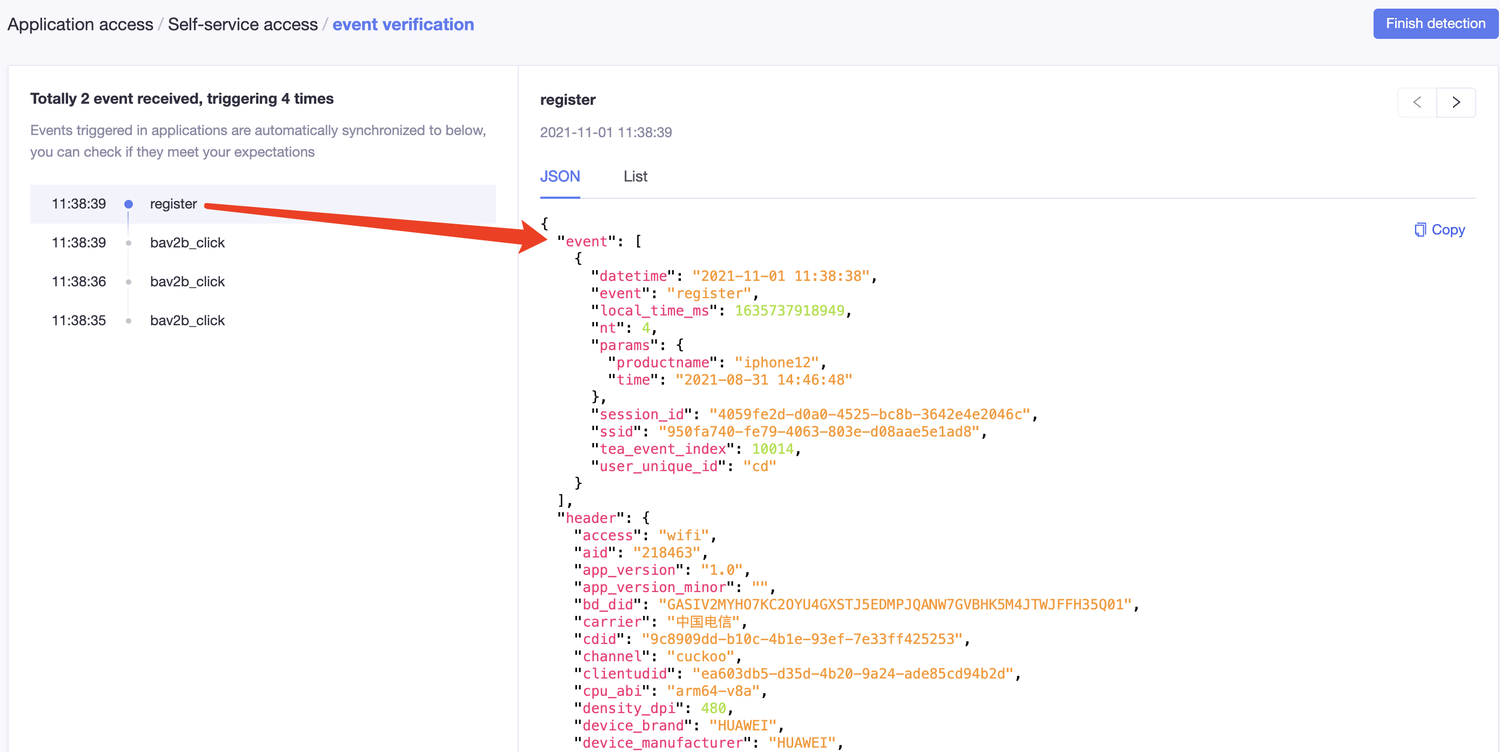Click the "device_brand" value "HUAWEI"
Viewport: 1500px width, 752px height.
click(742, 726)
